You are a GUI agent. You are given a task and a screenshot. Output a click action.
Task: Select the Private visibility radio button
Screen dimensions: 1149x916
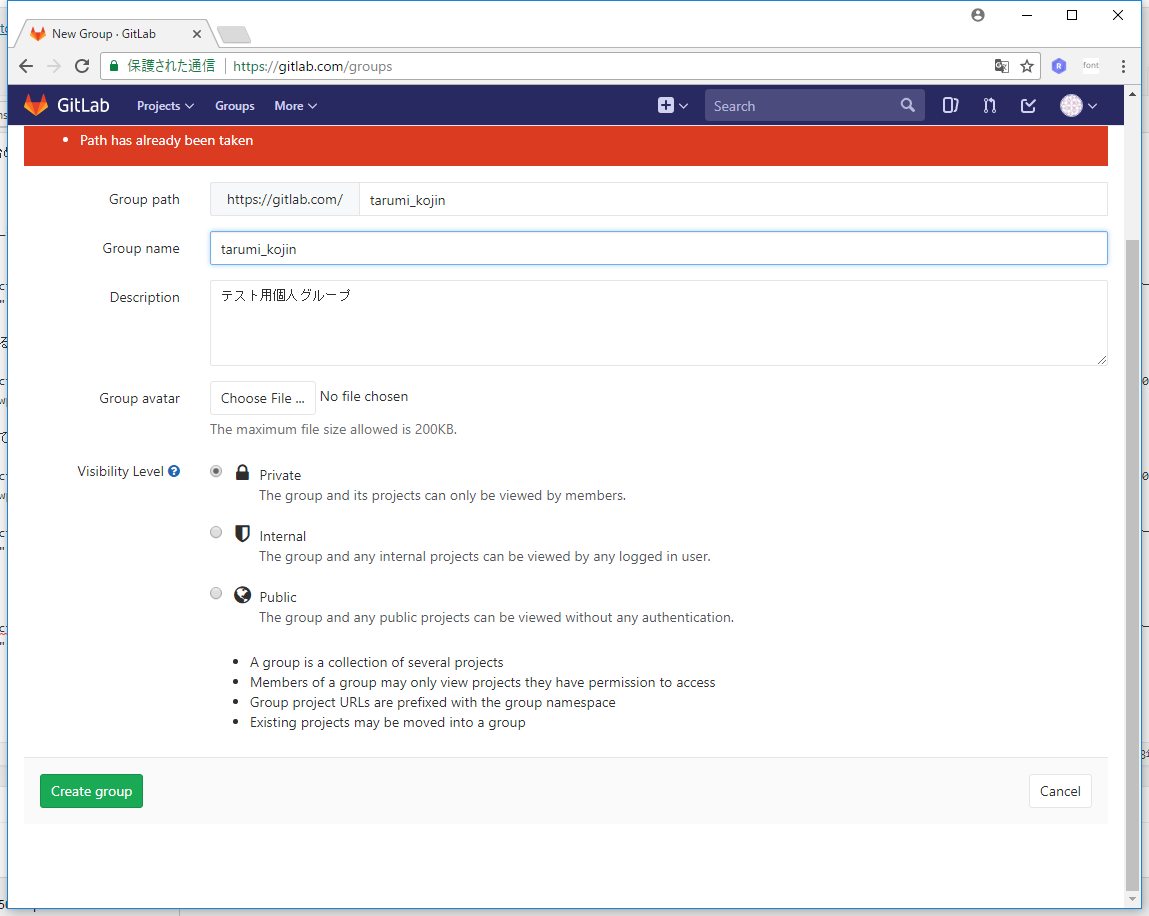(216, 472)
